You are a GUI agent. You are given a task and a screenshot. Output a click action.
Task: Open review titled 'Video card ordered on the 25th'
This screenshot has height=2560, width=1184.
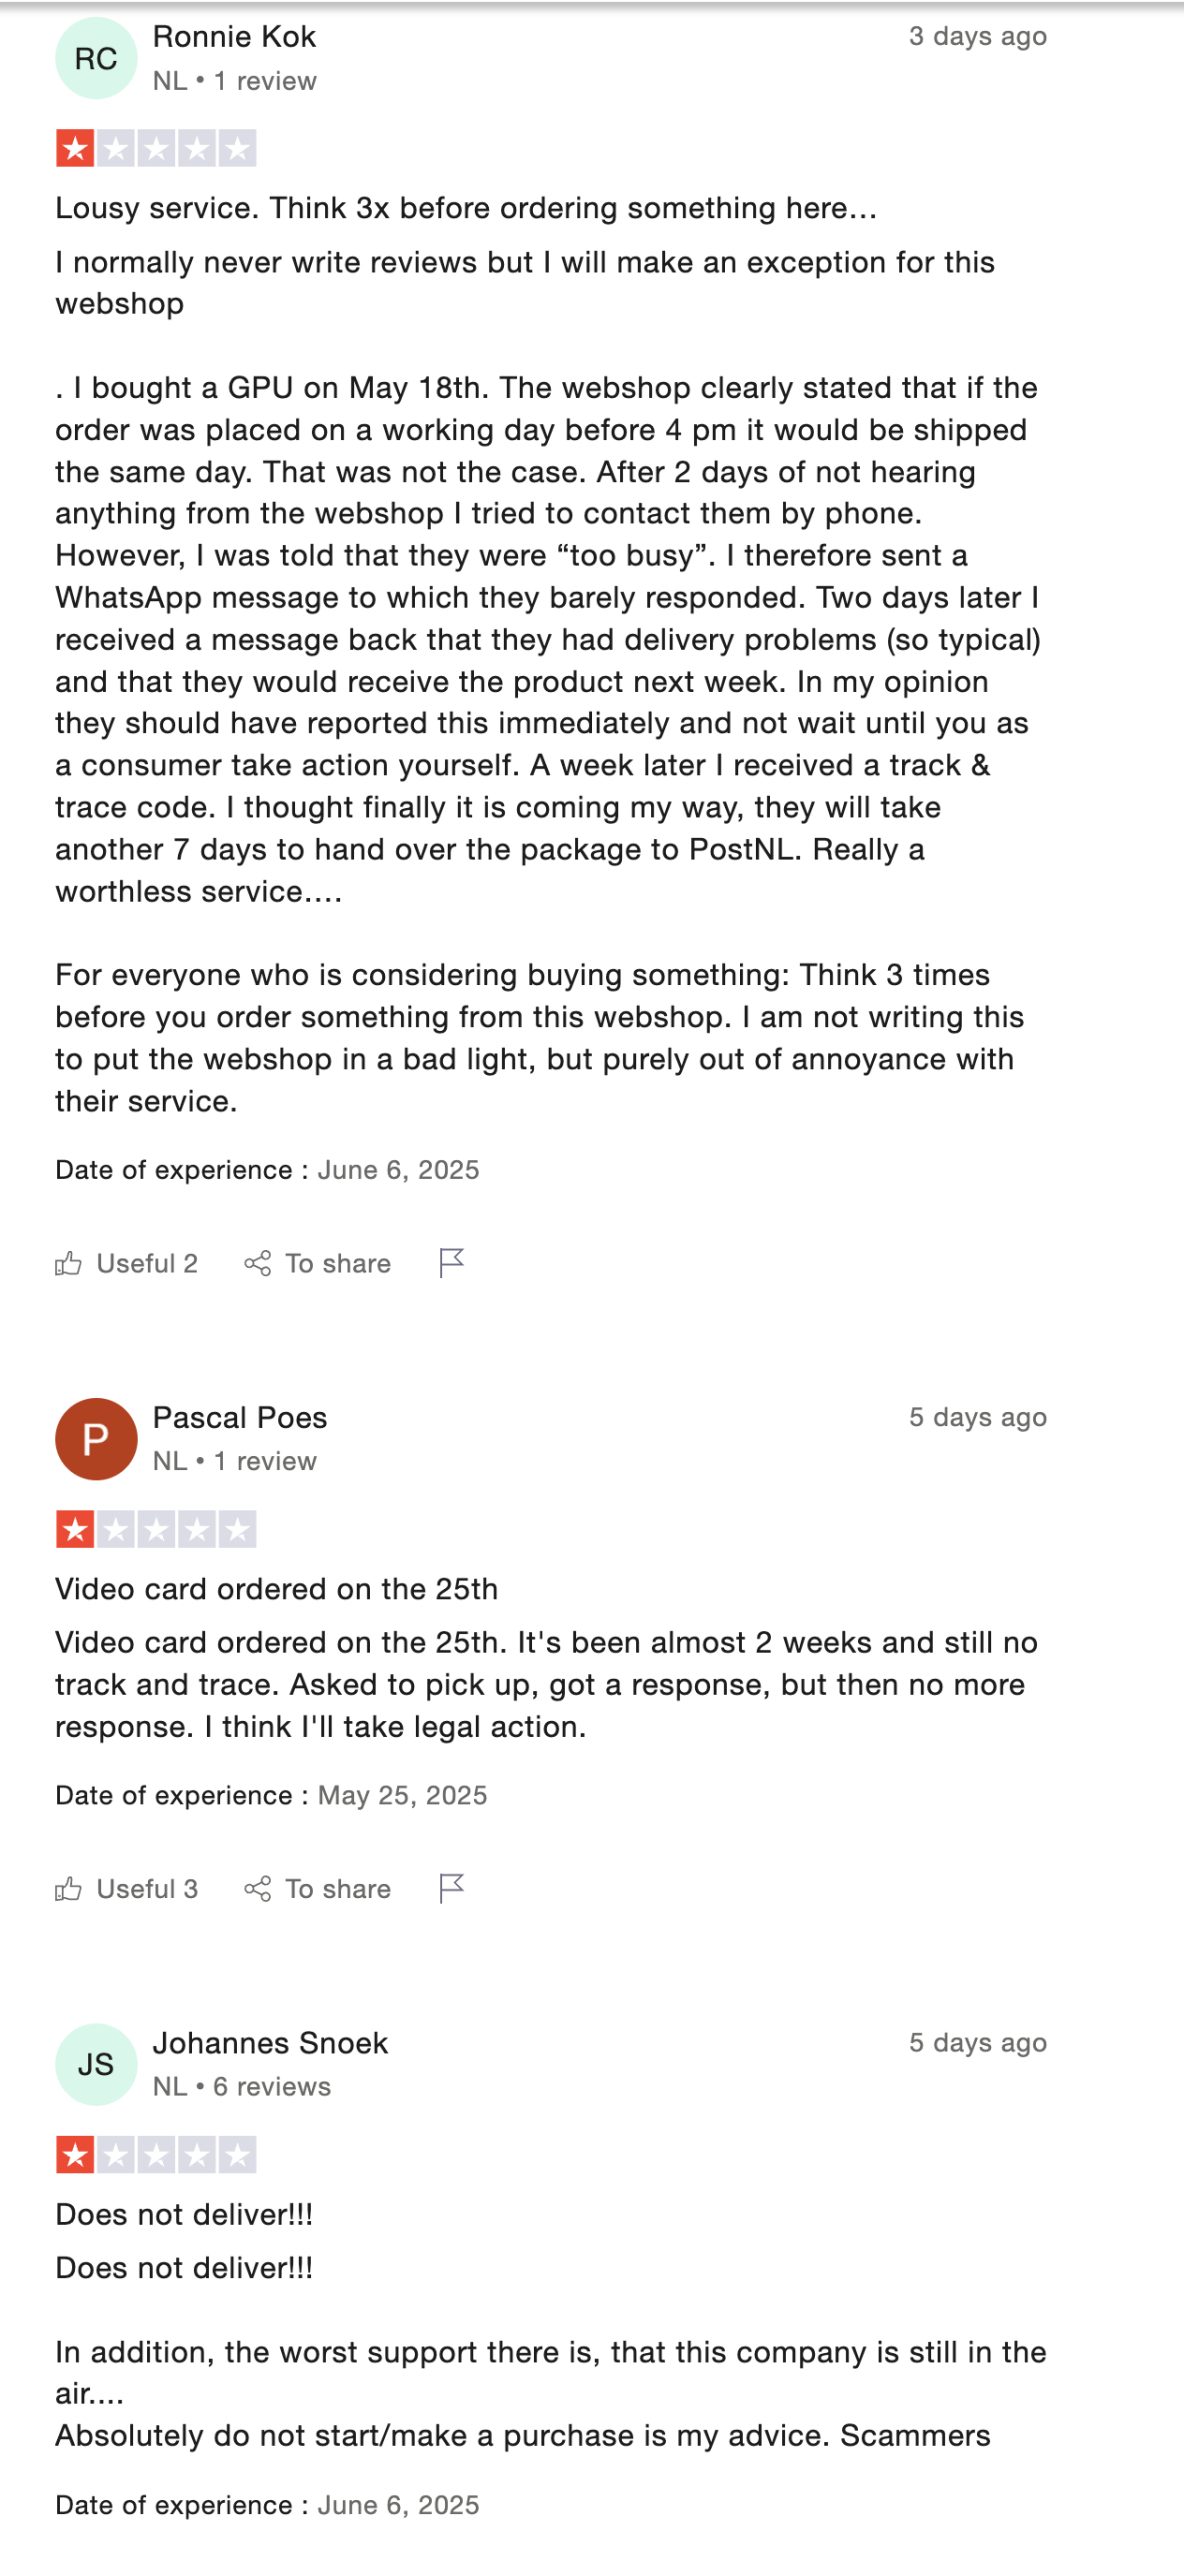click(x=276, y=1589)
